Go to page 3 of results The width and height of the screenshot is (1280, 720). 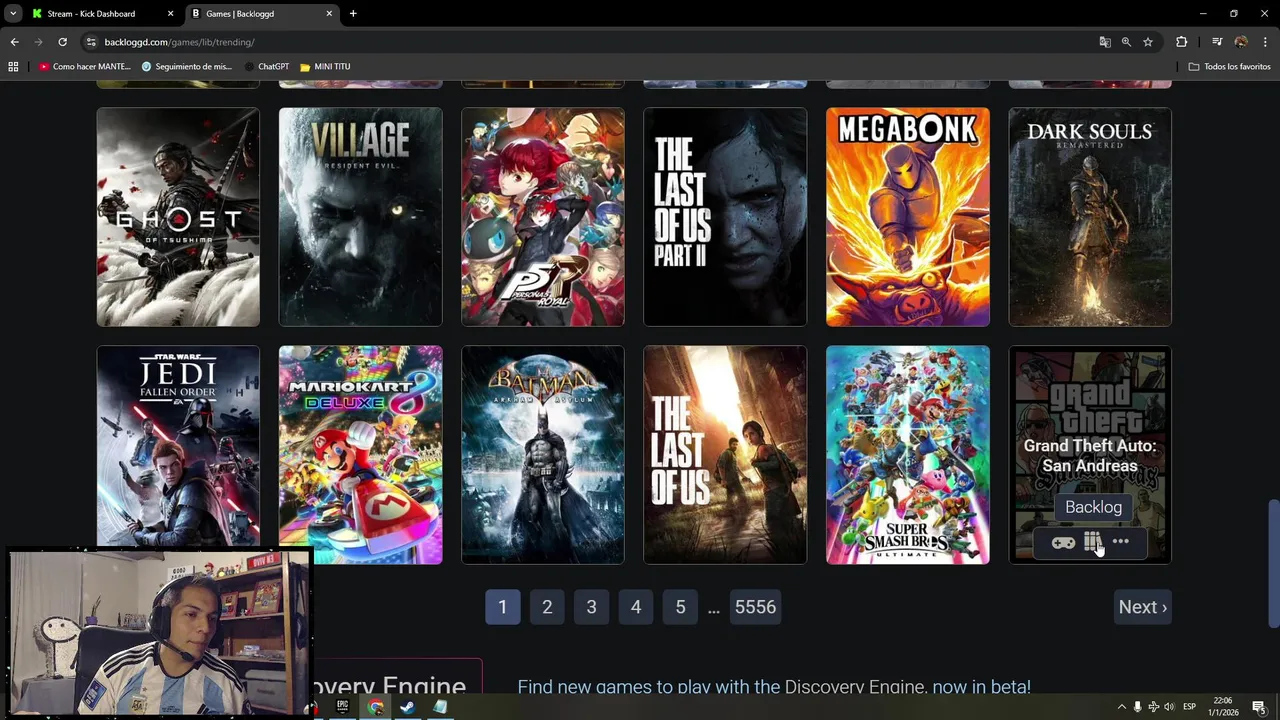(x=591, y=607)
